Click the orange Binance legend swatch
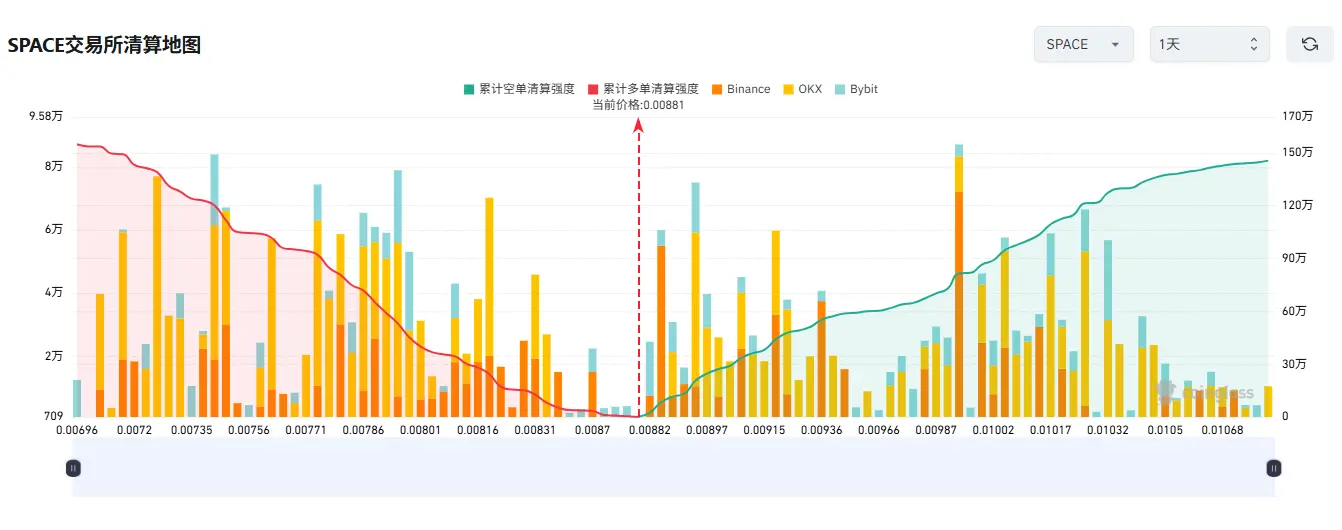Screen dimensions: 1342x530 [x=716, y=89]
